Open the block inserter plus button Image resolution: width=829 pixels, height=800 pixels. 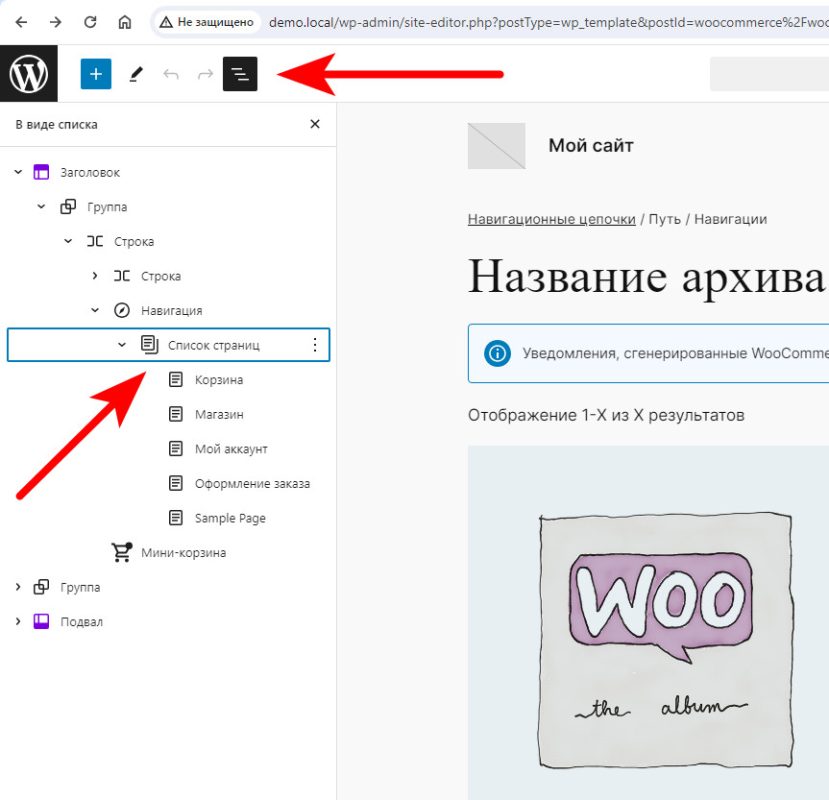click(x=96, y=74)
